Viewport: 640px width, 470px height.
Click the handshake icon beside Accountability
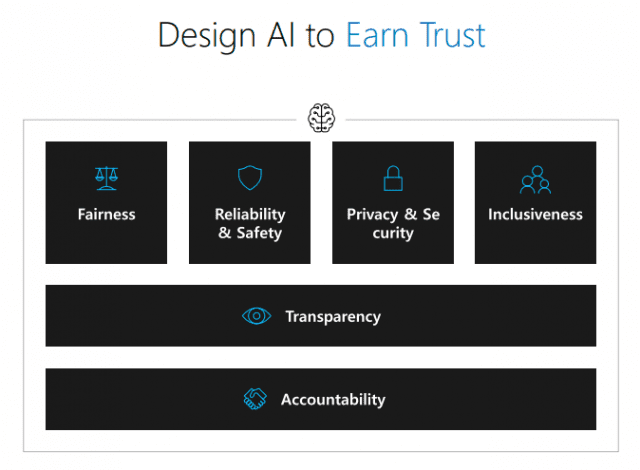[255, 399]
